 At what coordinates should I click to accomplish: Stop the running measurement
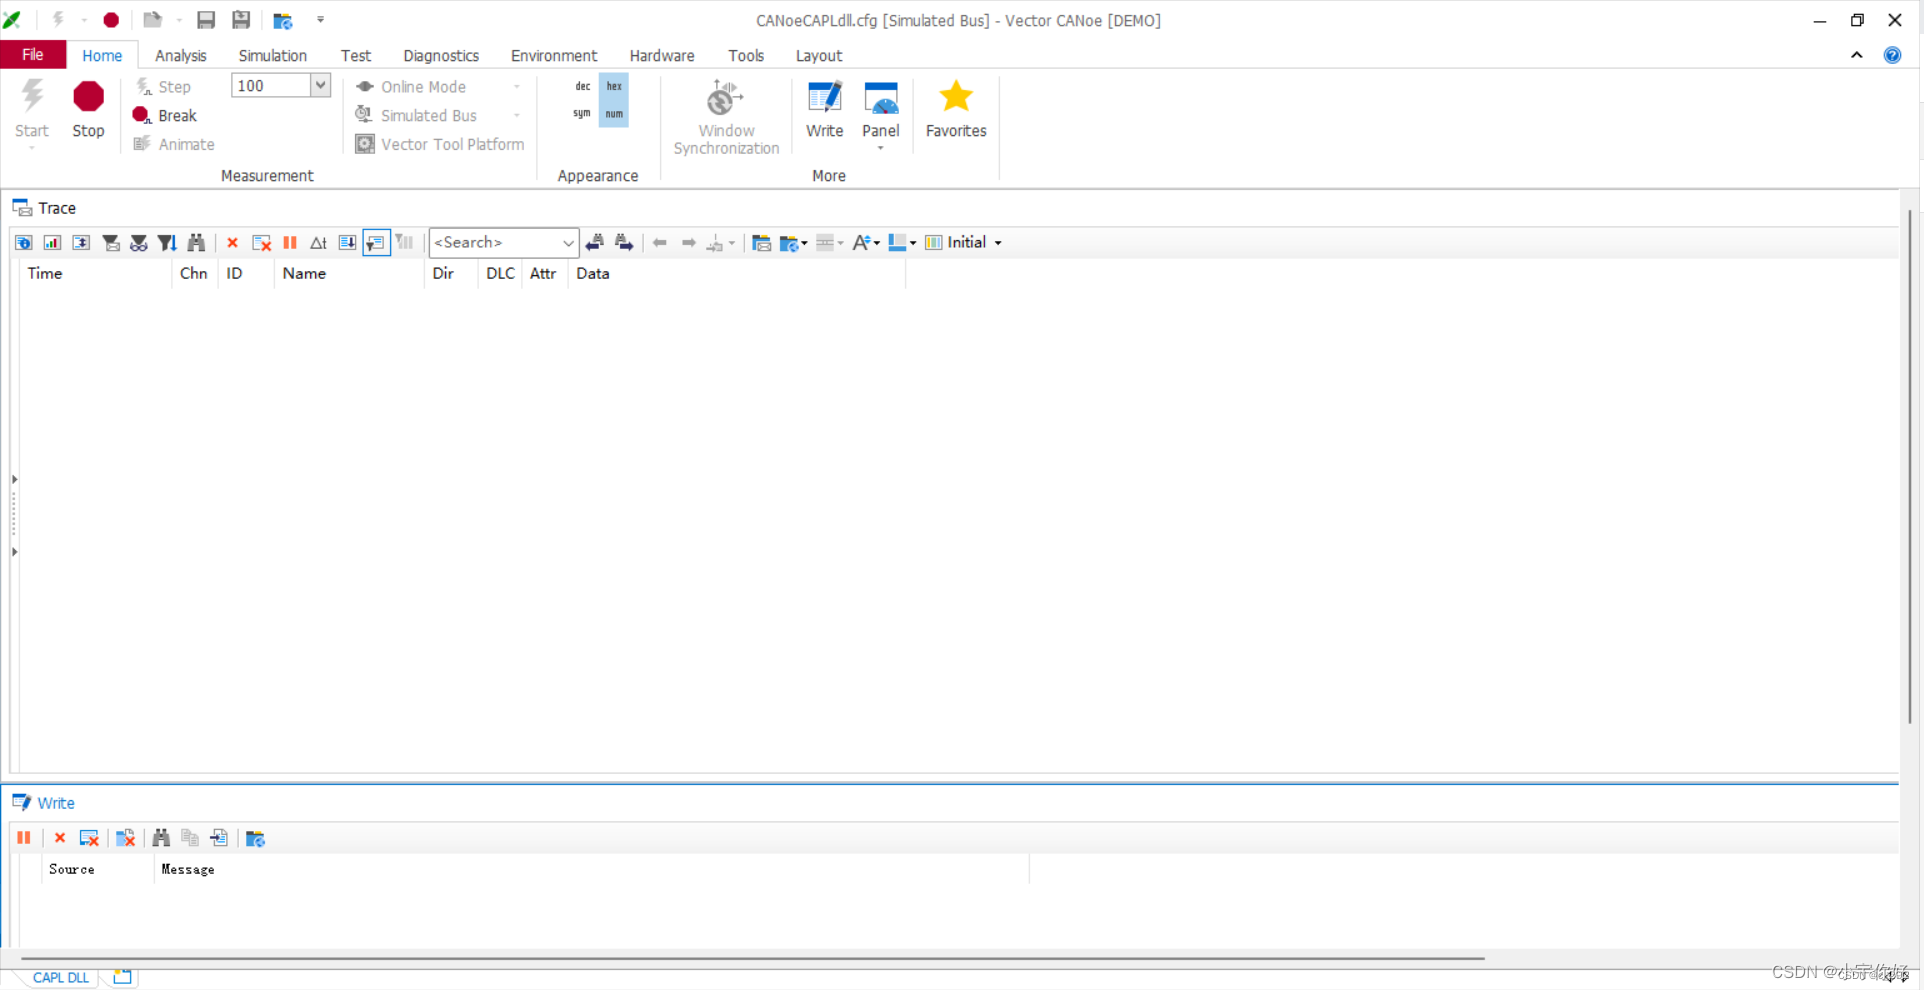(88, 109)
